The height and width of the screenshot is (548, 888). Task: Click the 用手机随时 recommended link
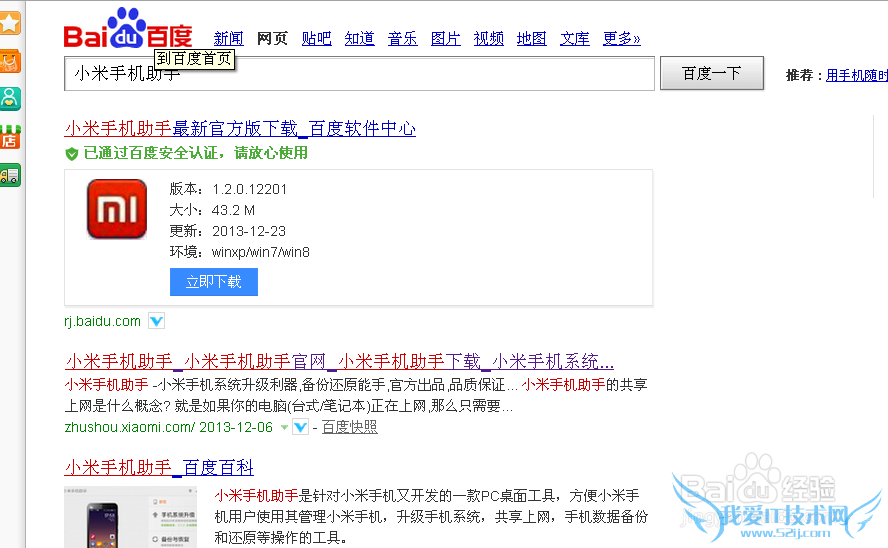[x=857, y=75]
